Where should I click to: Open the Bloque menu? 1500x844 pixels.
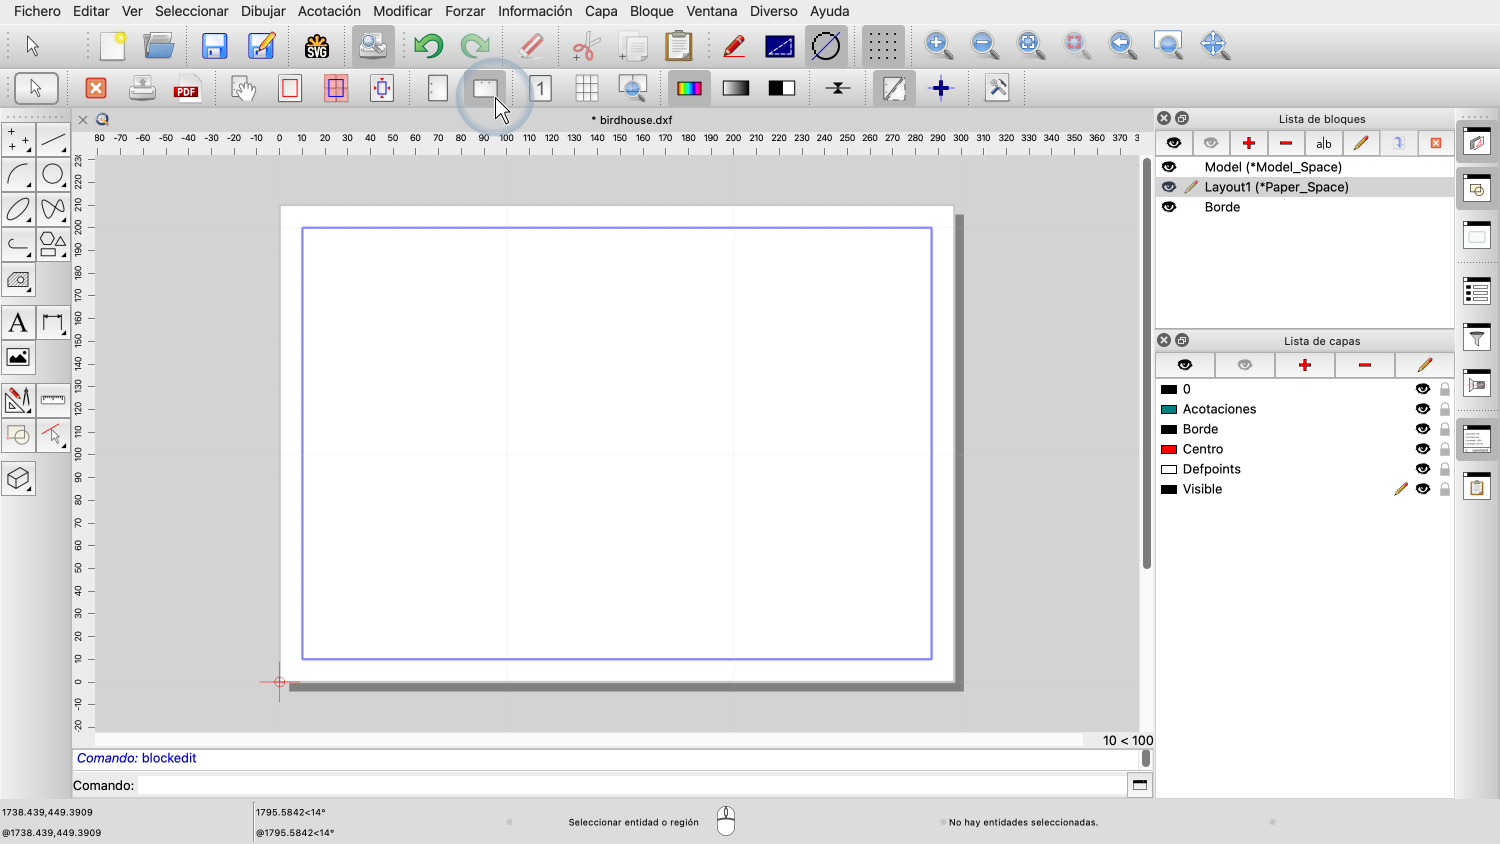[651, 11]
